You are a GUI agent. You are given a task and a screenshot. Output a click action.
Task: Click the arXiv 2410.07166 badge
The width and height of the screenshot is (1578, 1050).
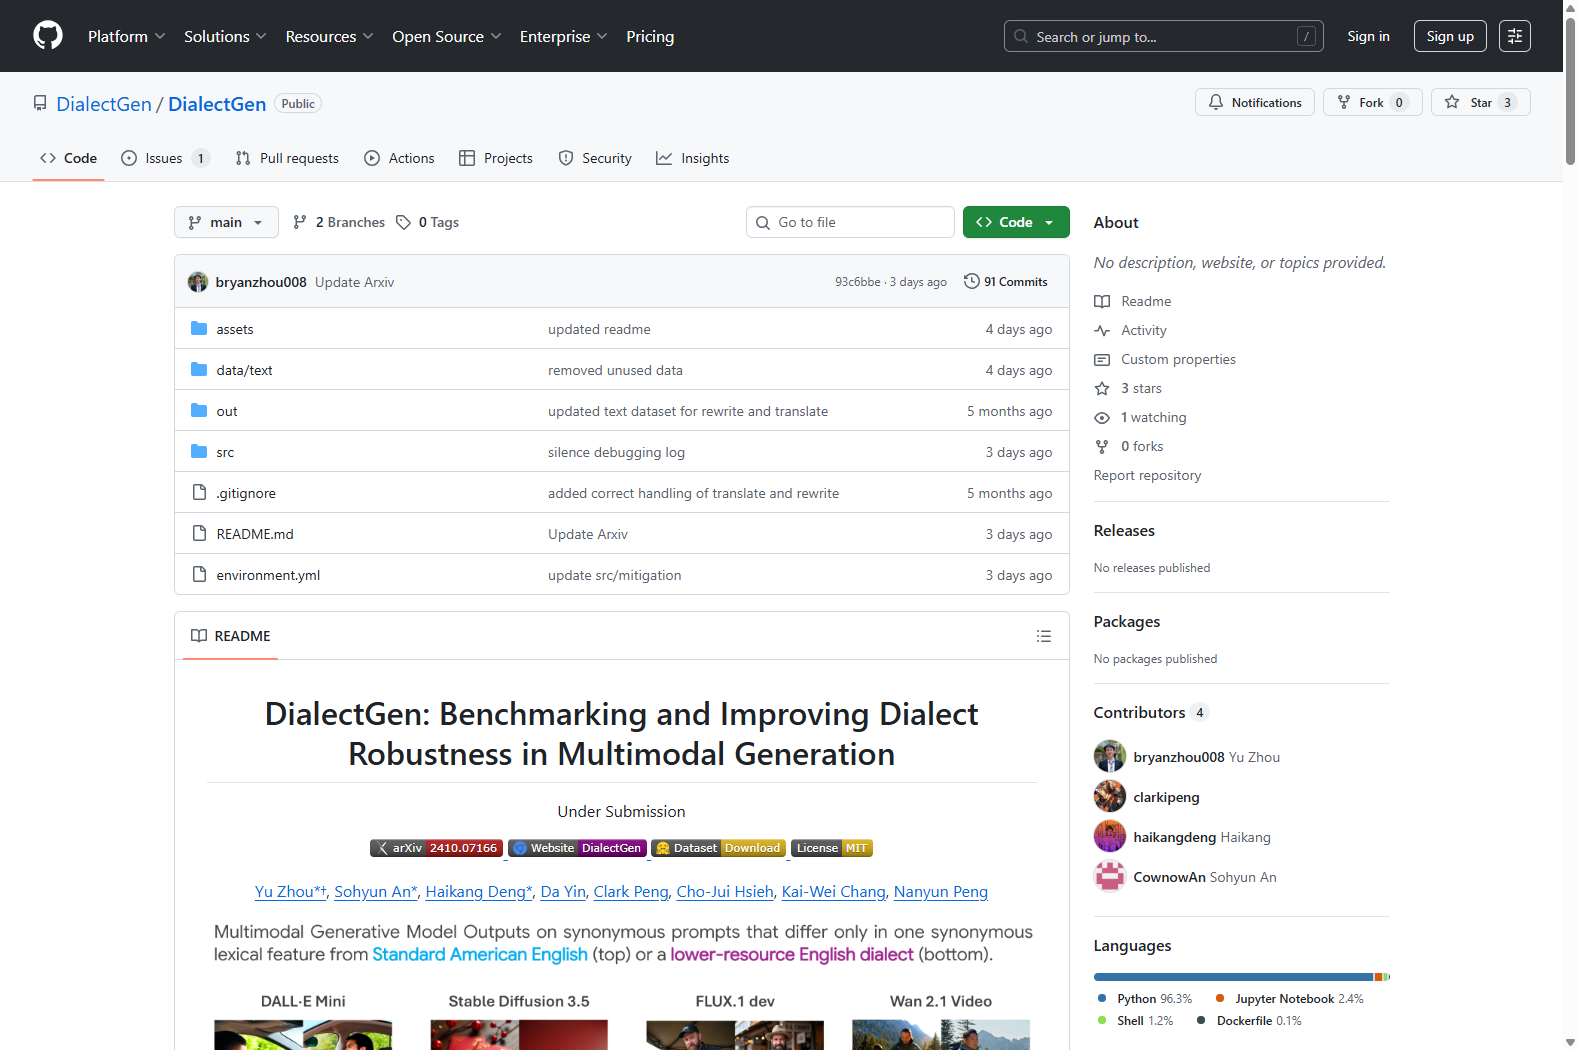pos(436,848)
